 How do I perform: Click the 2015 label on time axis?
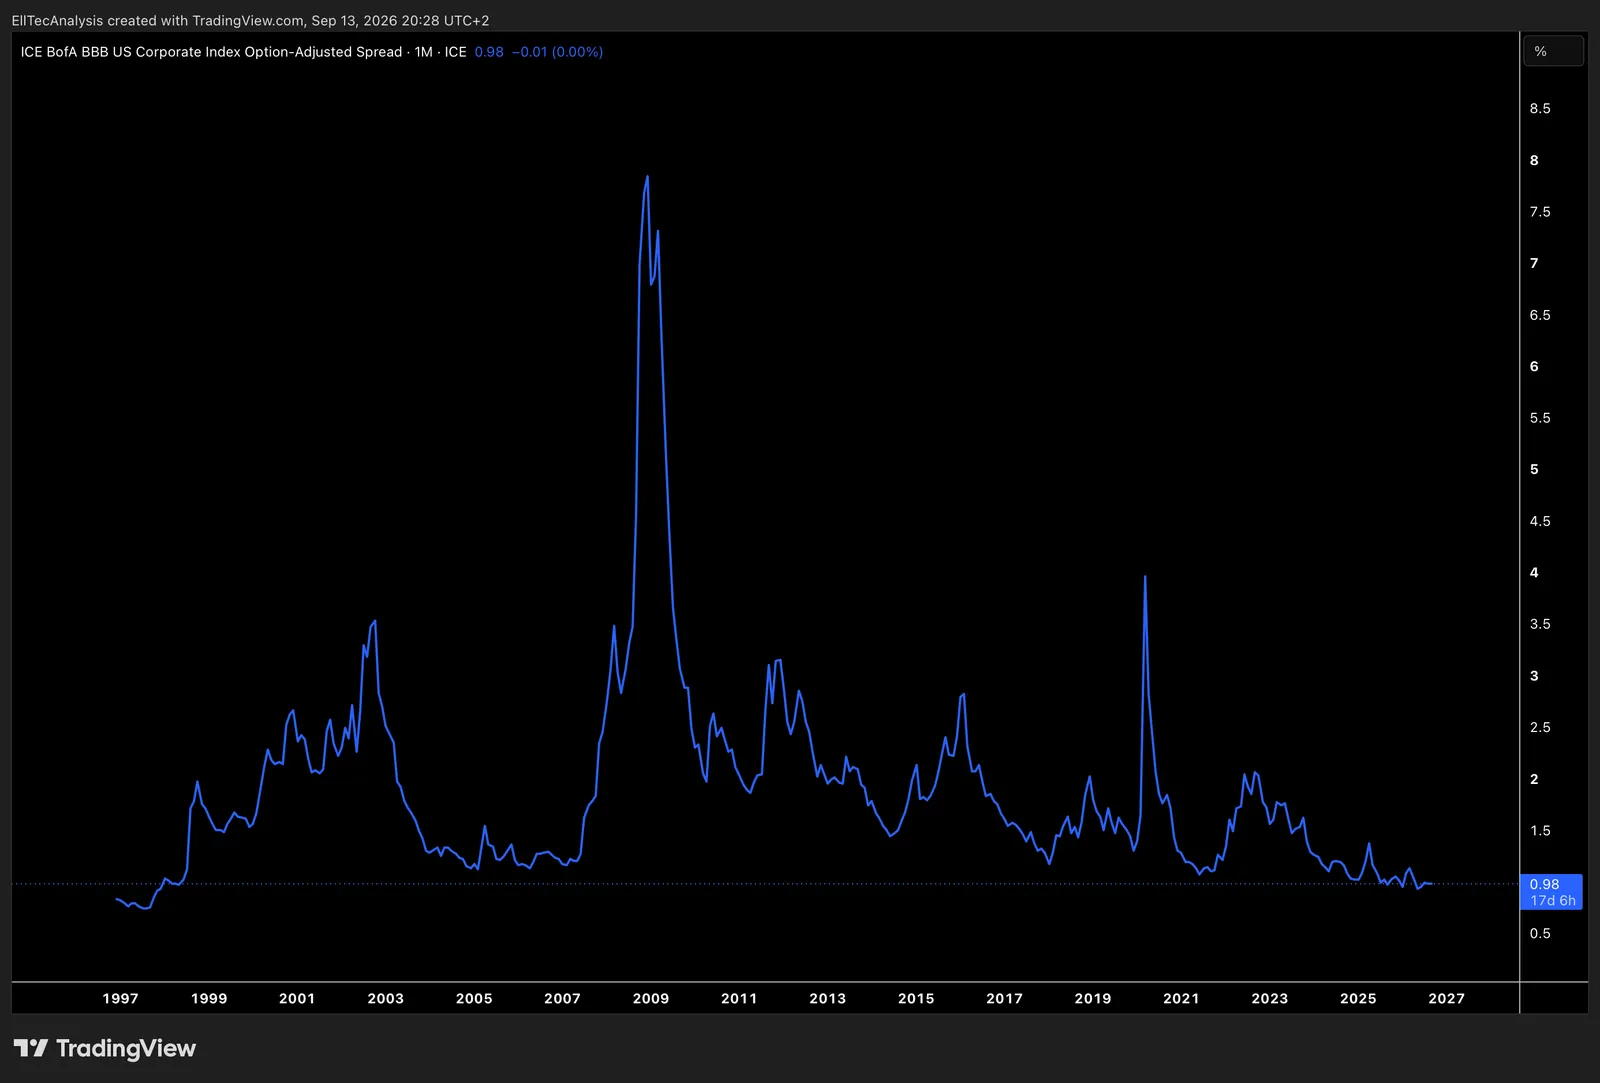[x=916, y=998]
